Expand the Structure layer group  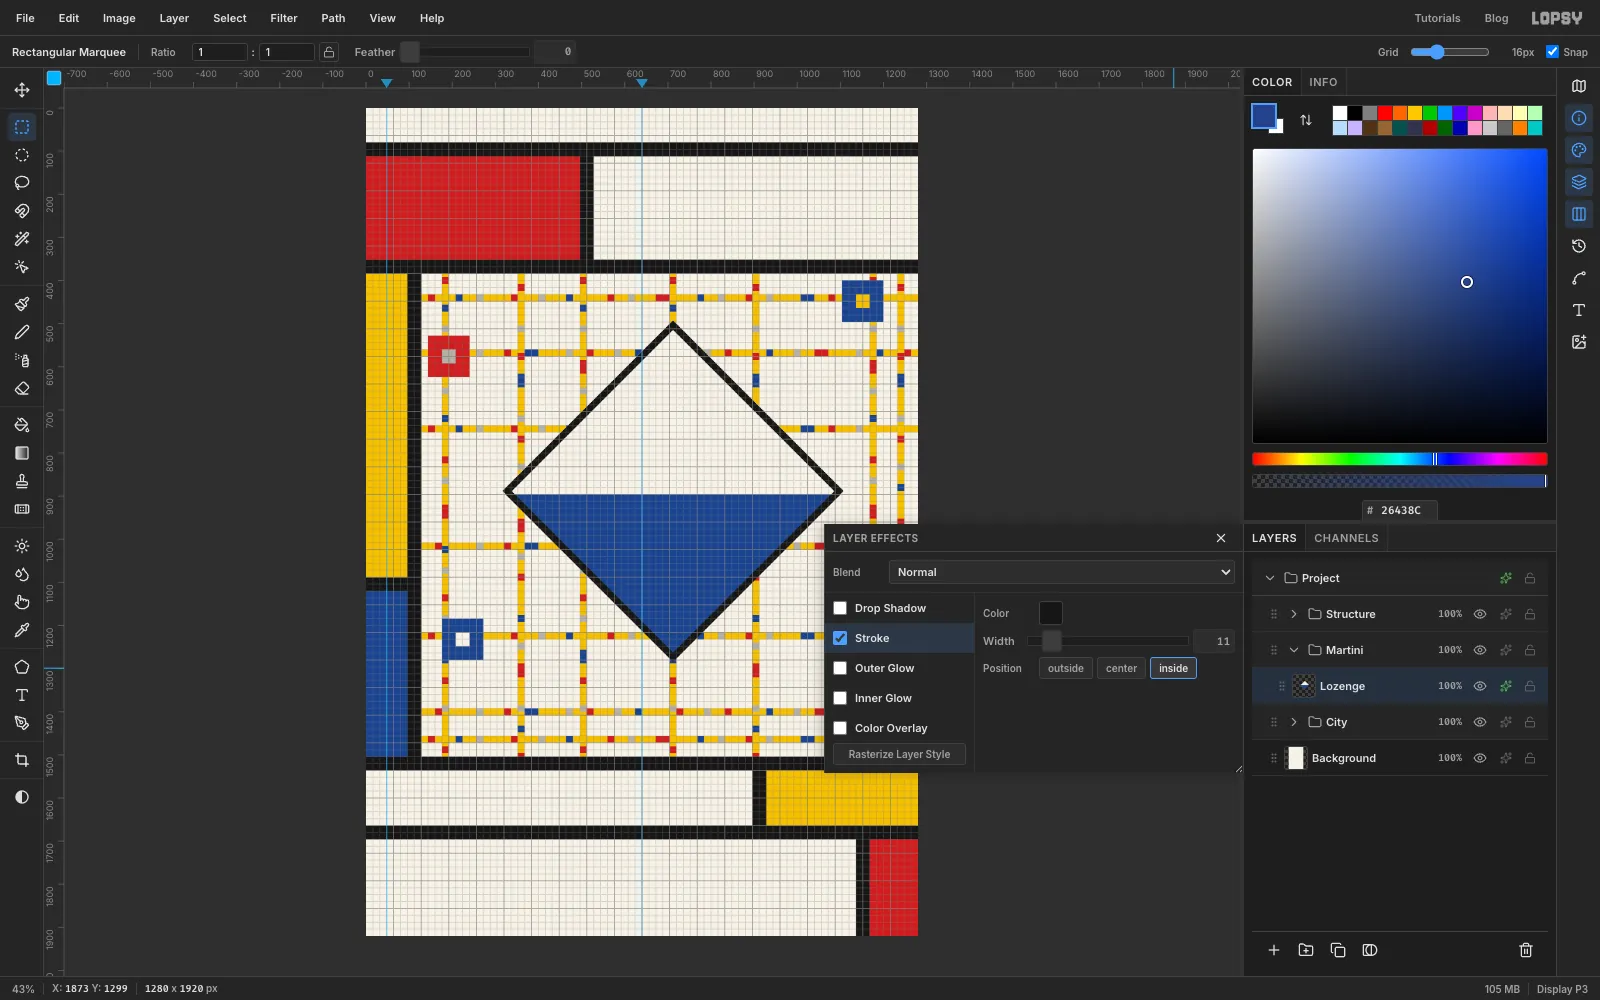tap(1294, 614)
